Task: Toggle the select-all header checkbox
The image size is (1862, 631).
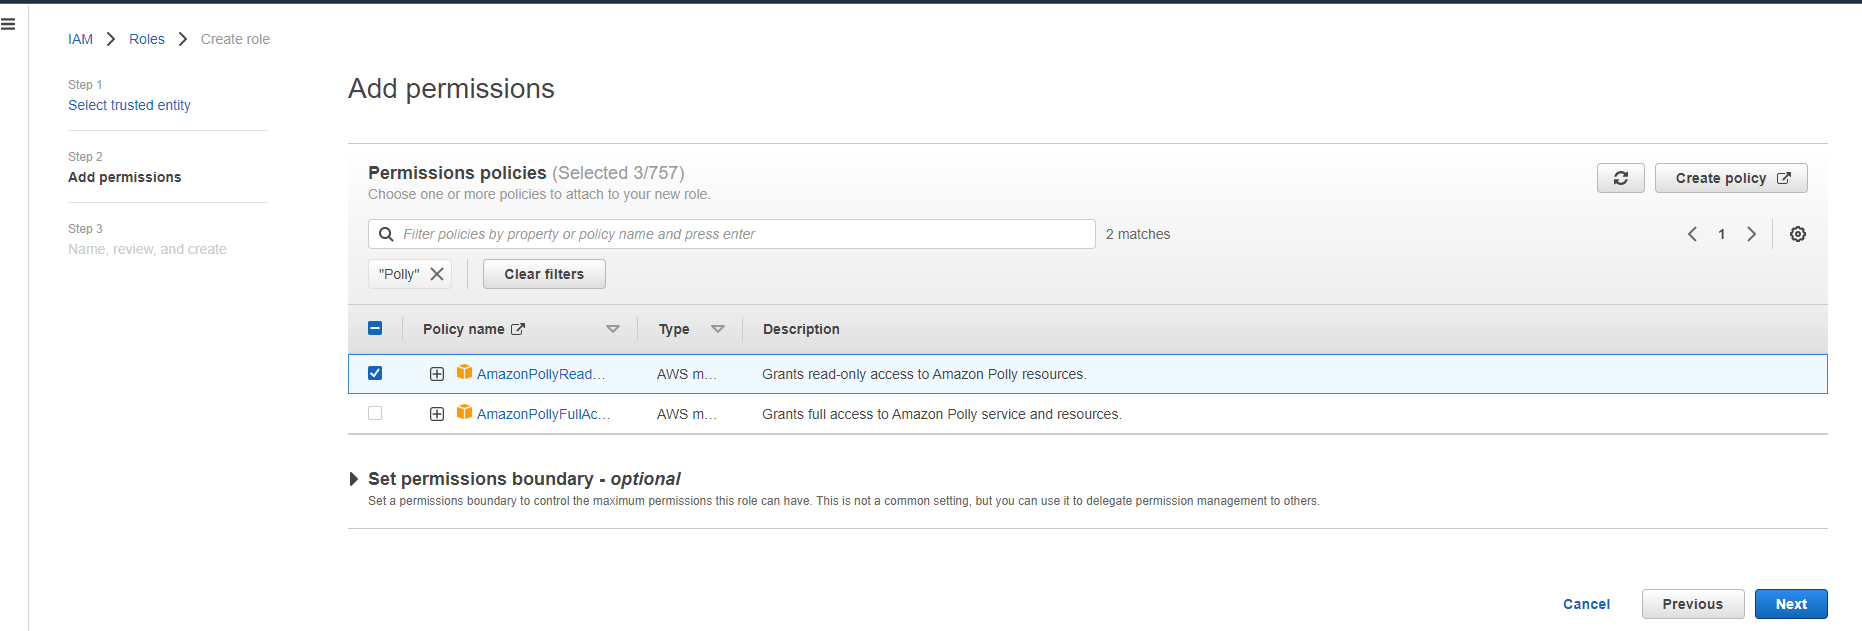Action: tap(375, 328)
